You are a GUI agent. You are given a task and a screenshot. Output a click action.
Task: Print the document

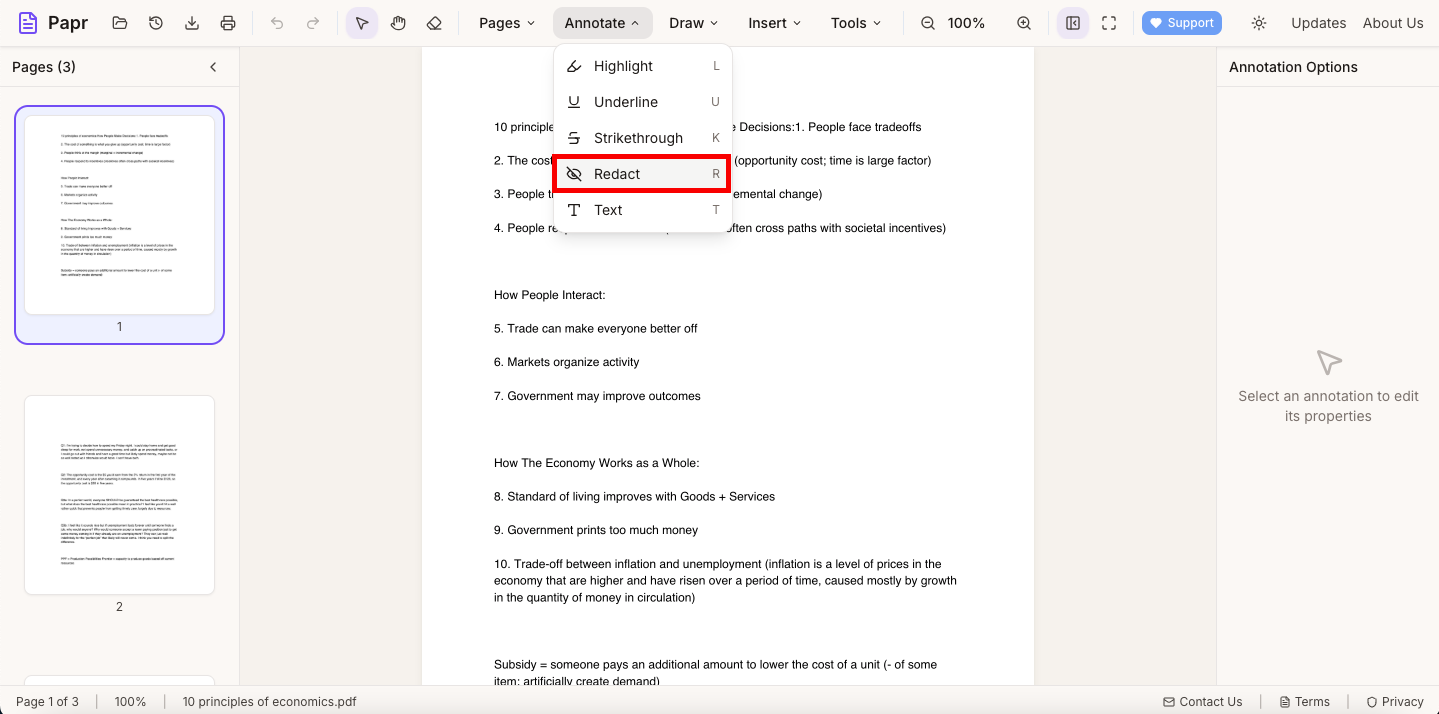pyautogui.click(x=227, y=22)
